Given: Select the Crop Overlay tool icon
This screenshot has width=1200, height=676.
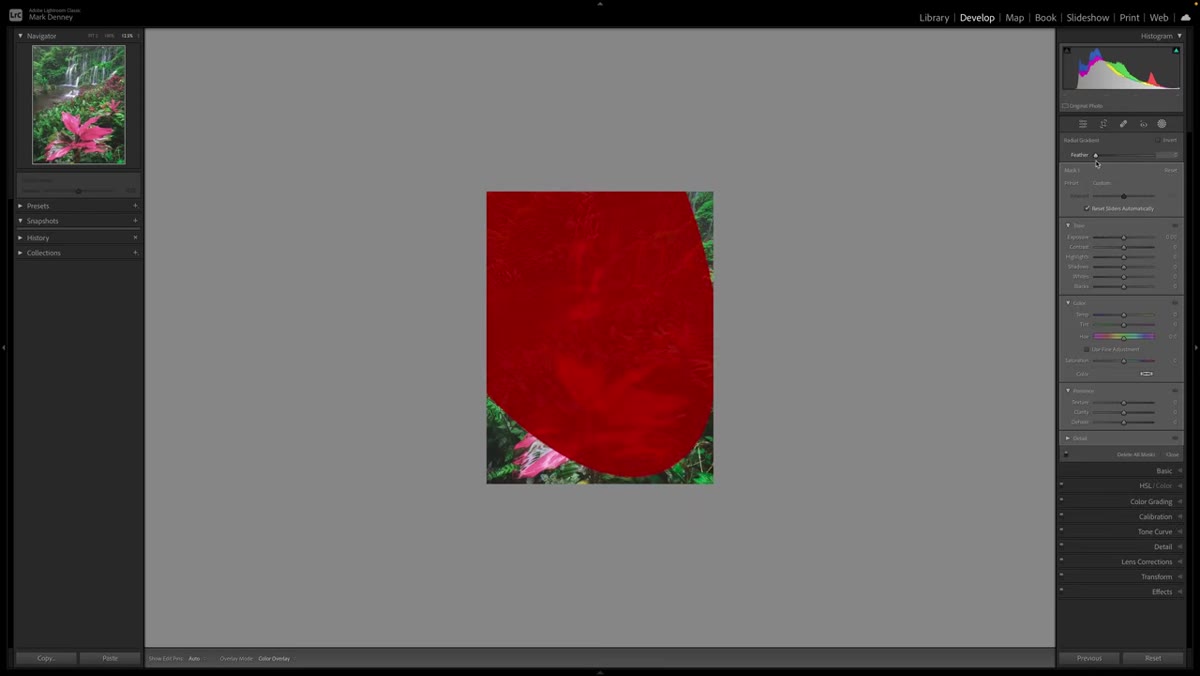Looking at the screenshot, I should point(1103,124).
